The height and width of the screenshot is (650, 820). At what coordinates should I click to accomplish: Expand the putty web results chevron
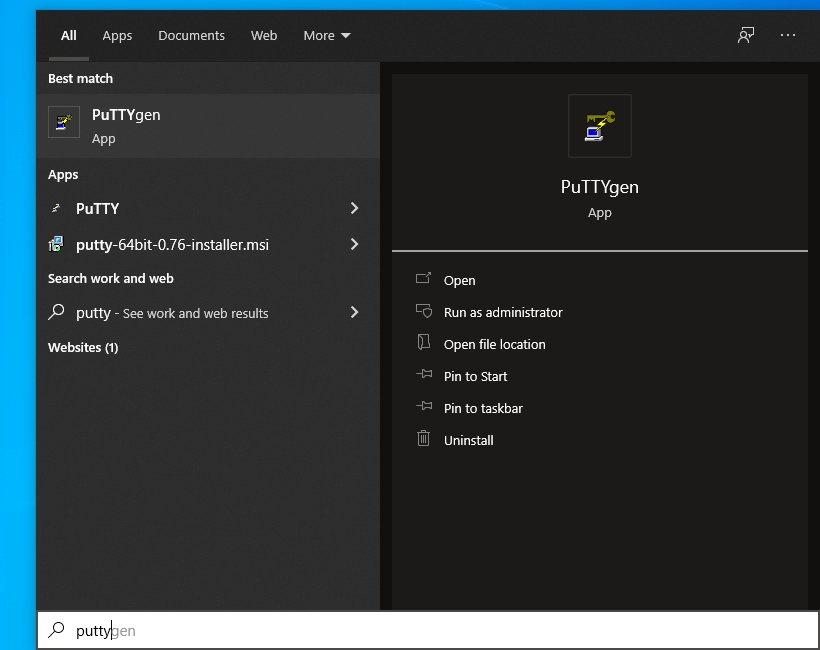(354, 313)
